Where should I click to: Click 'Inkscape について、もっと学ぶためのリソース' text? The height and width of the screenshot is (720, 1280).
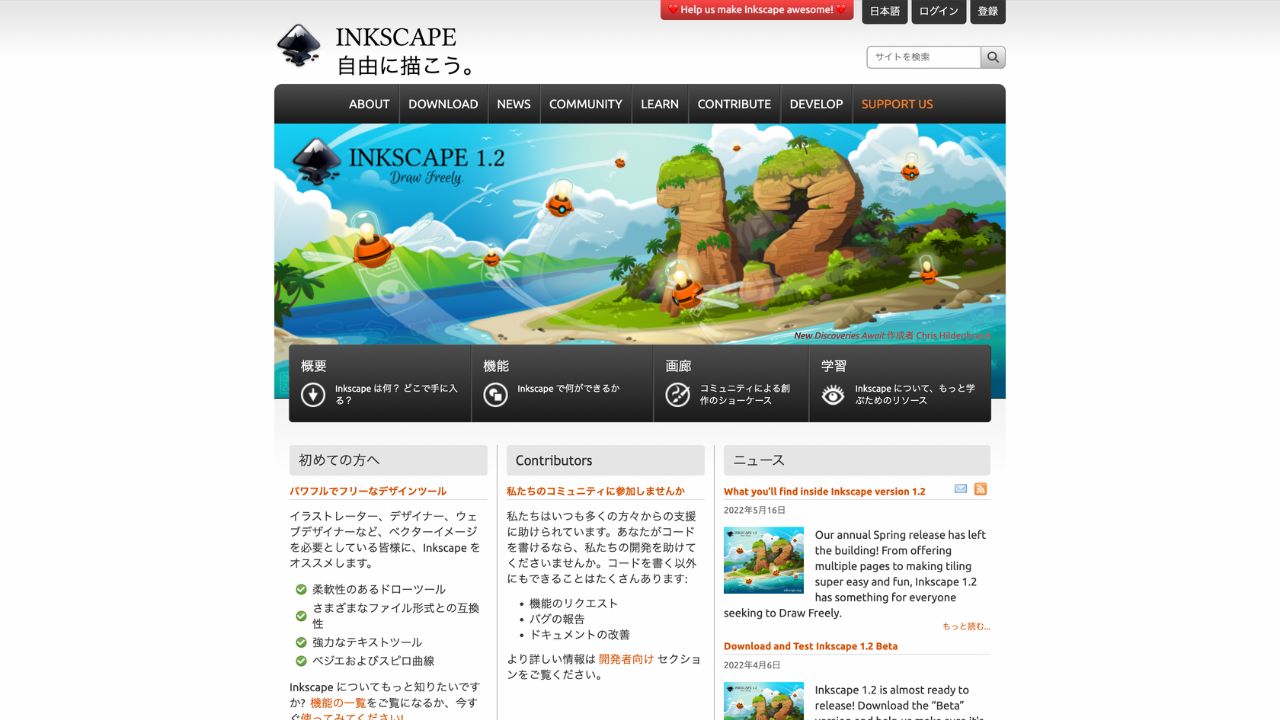click(915, 394)
